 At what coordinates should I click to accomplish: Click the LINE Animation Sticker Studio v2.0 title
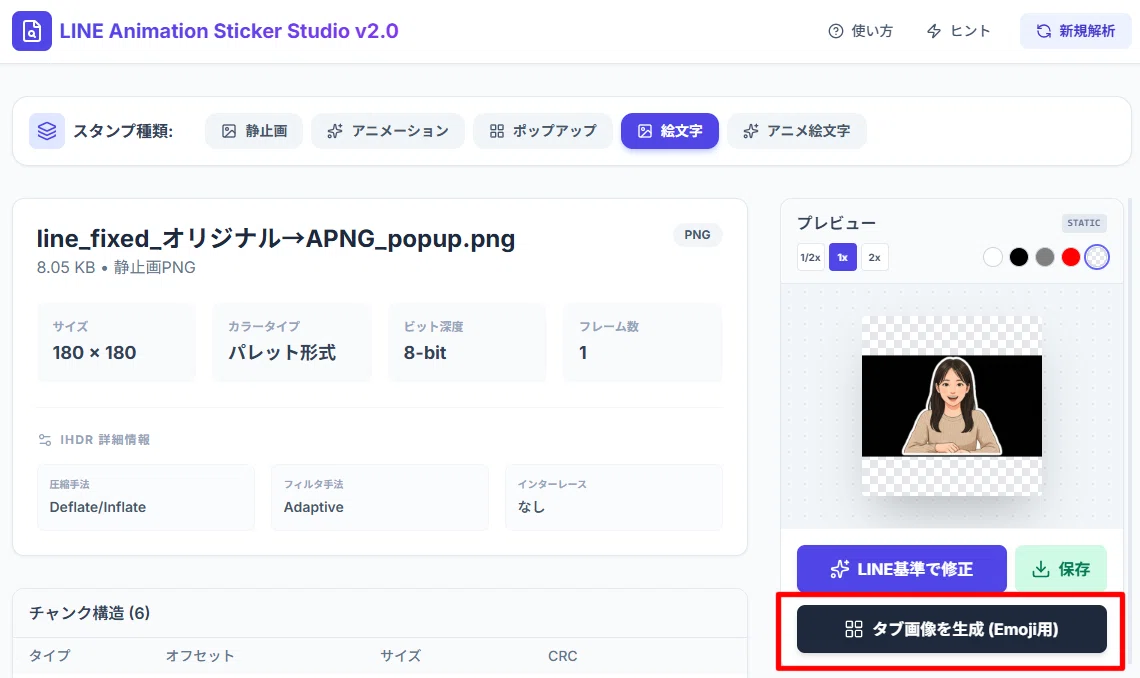[x=229, y=31]
